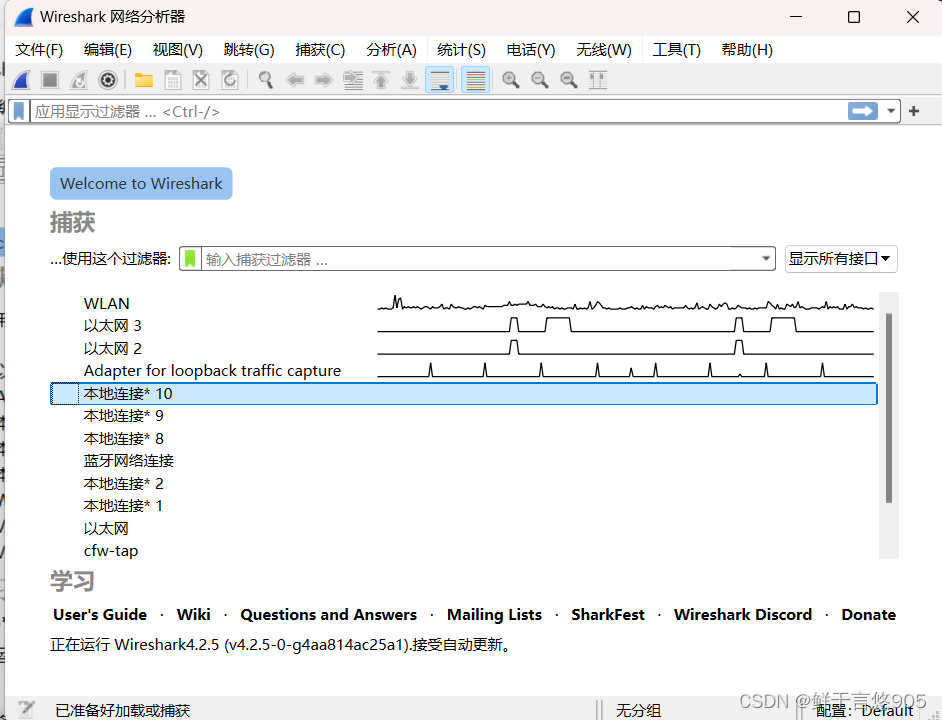Open the Wiki link

pyautogui.click(x=193, y=615)
